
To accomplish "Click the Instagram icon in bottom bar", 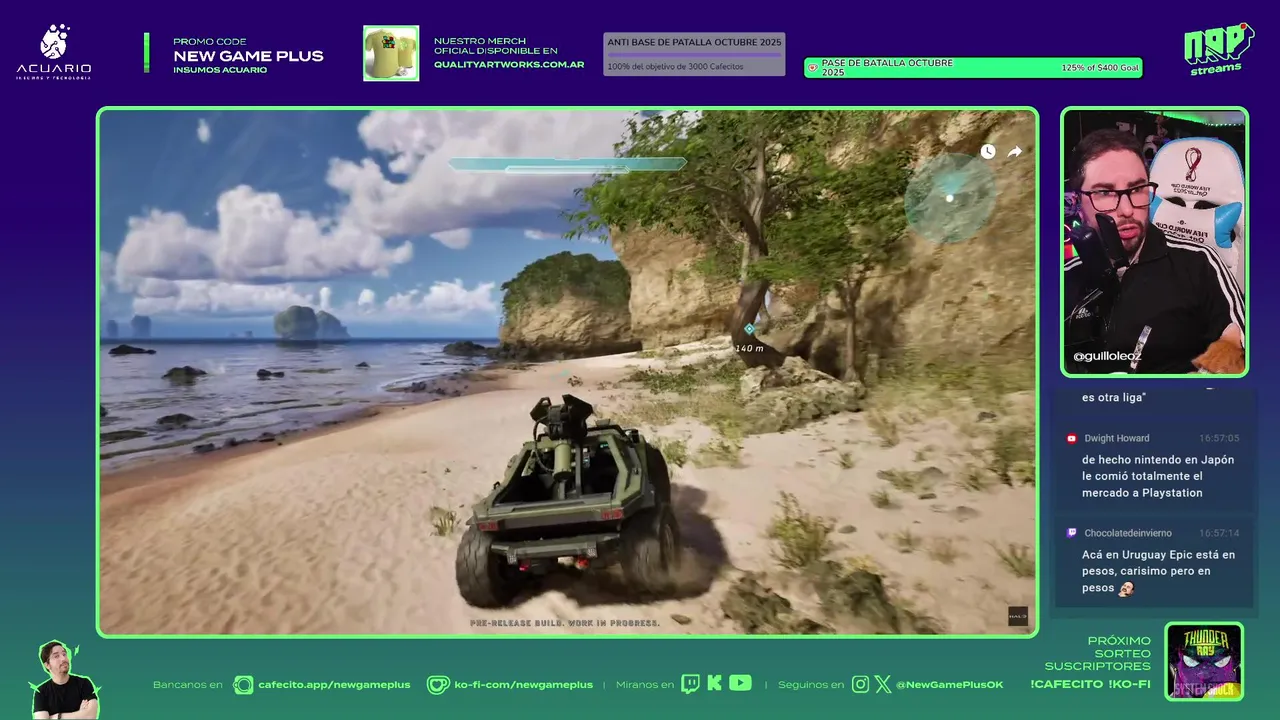I will coord(861,684).
